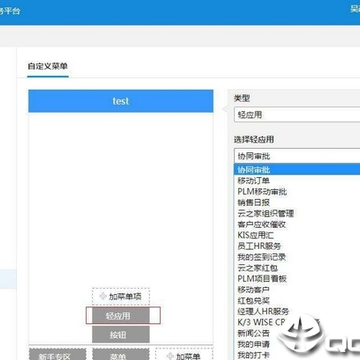The width and height of the screenshot is (360, 360).
Task: Open the 自定义菜单 tab
Action: (48, 66)
